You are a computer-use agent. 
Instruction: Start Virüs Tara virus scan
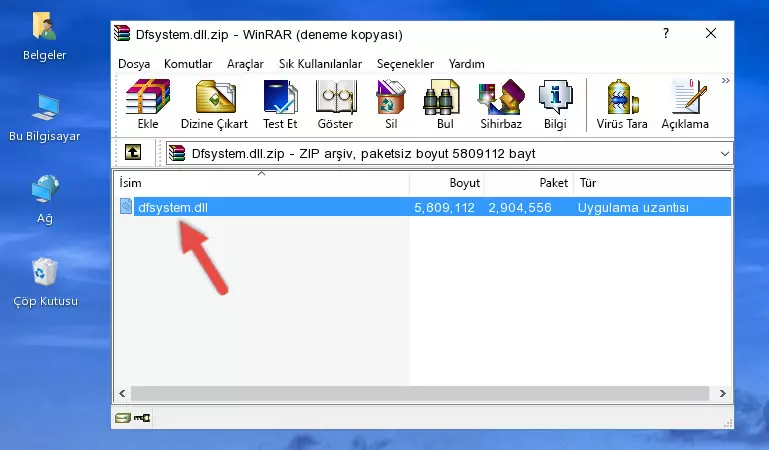[x=622, y=97]
